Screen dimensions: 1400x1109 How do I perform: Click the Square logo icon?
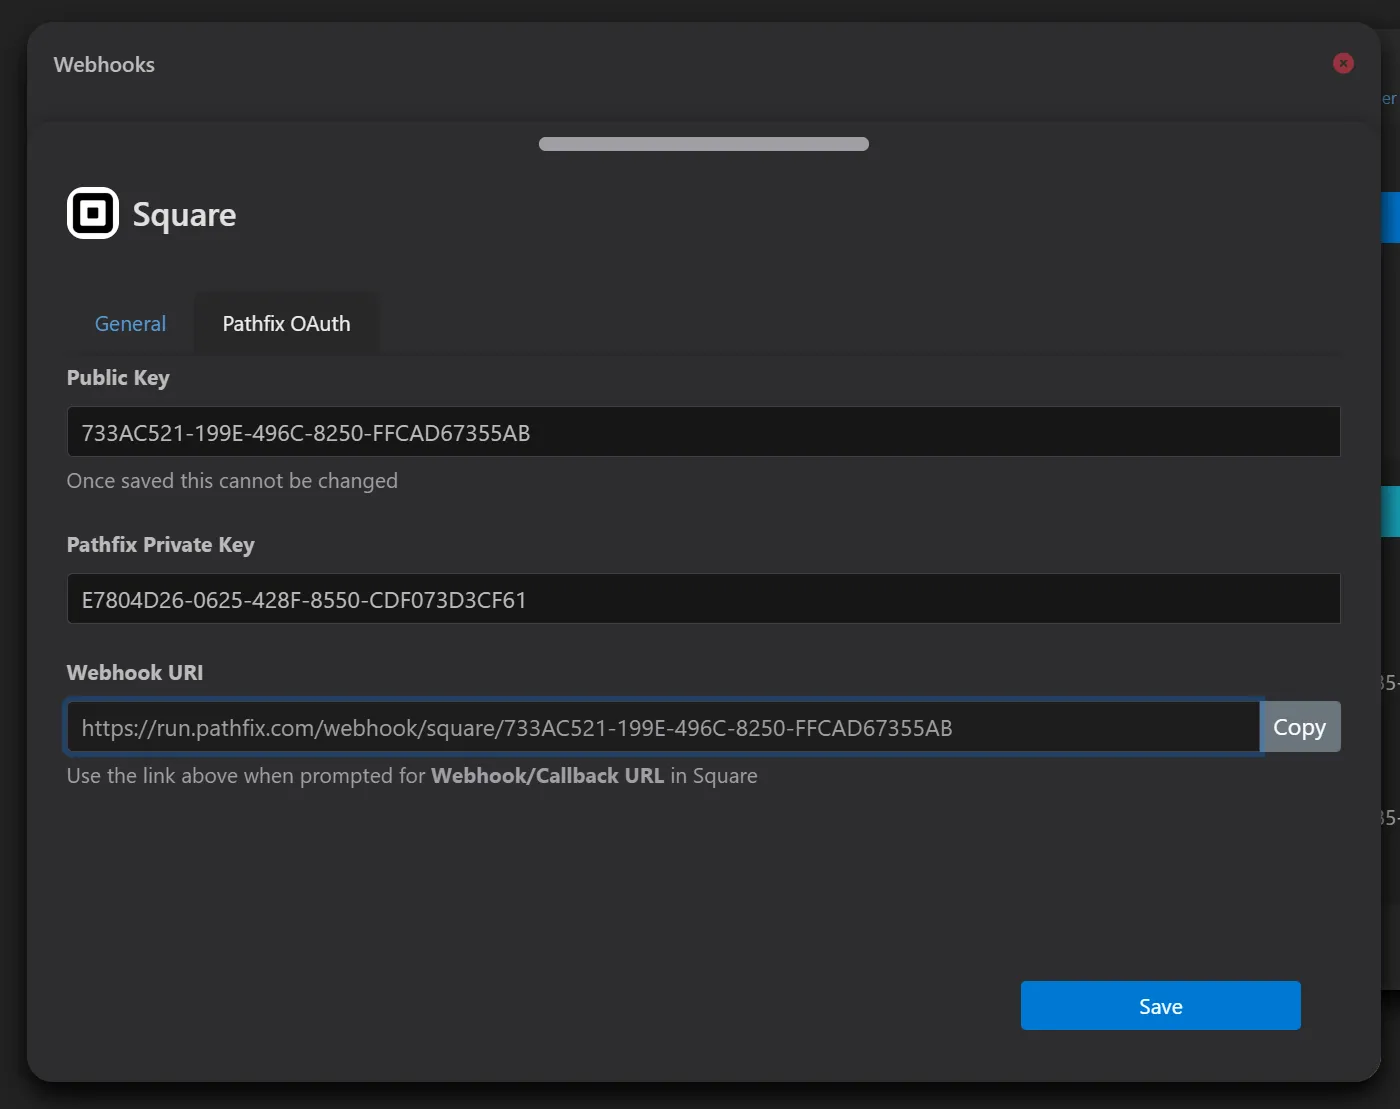(92, 213)
